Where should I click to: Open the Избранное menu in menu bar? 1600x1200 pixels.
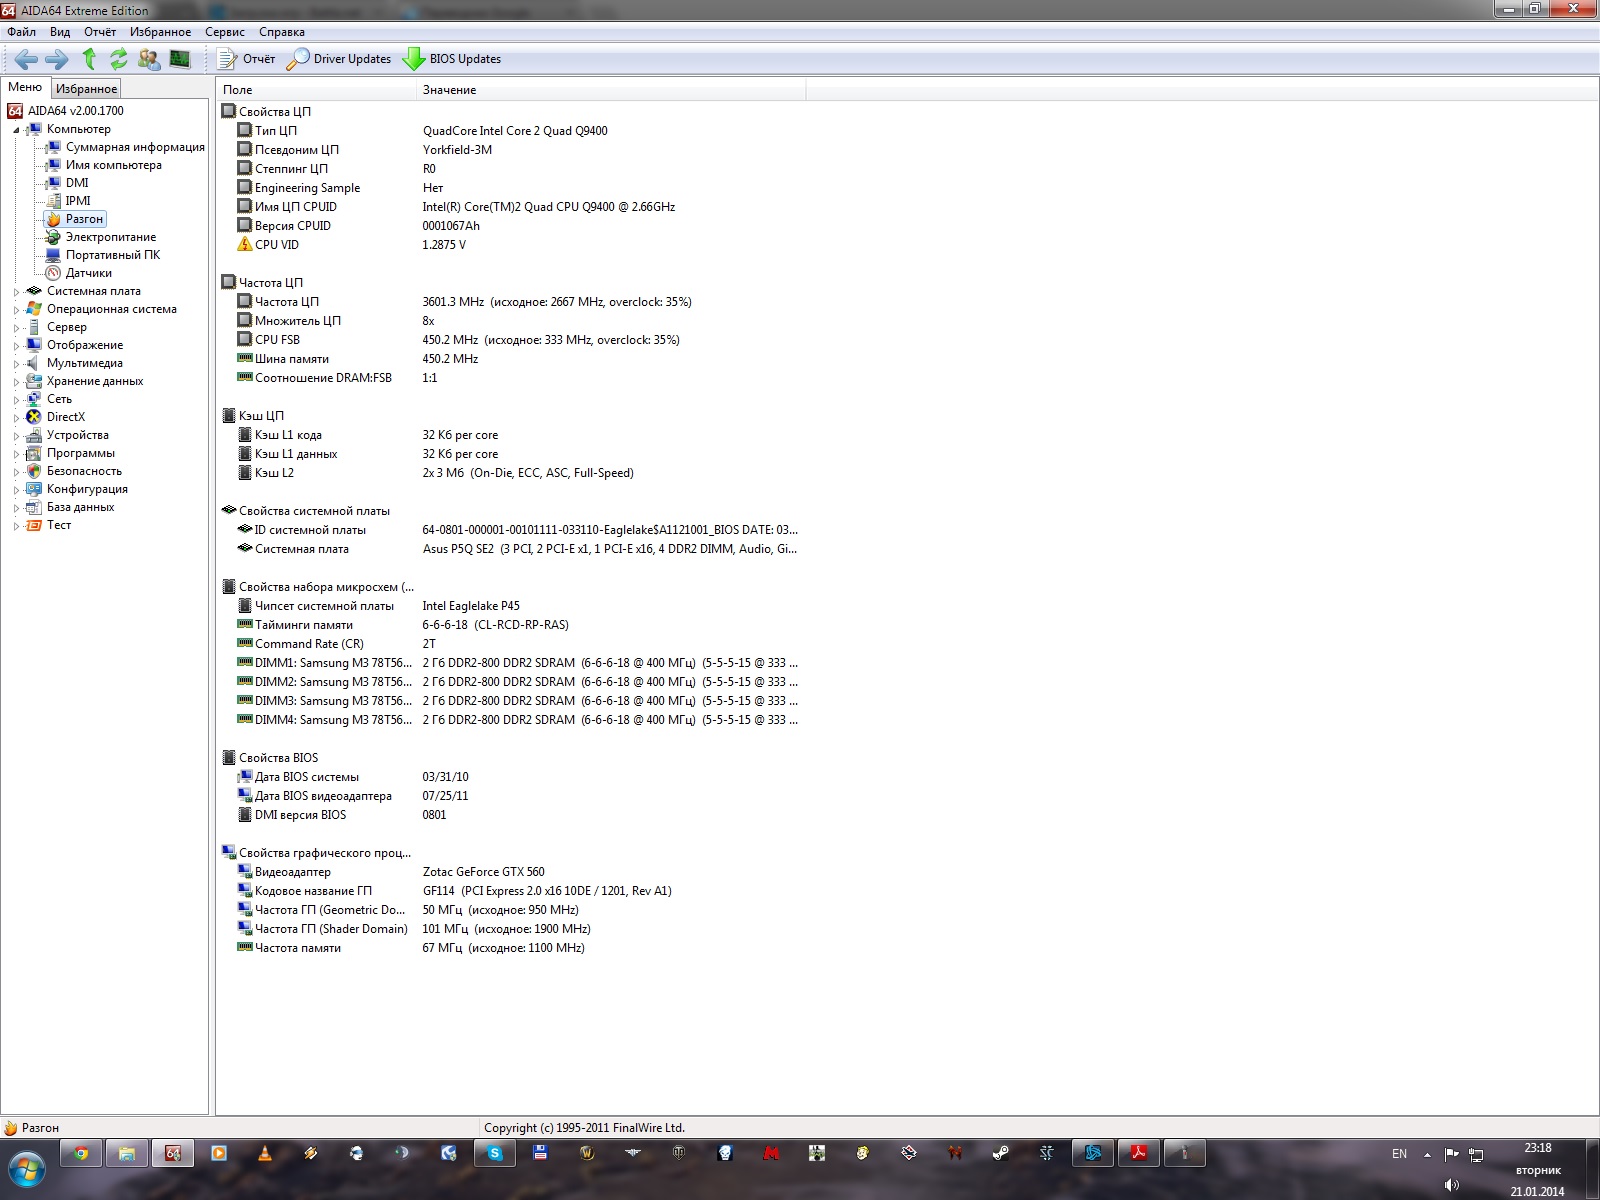(x=160, y=32)
